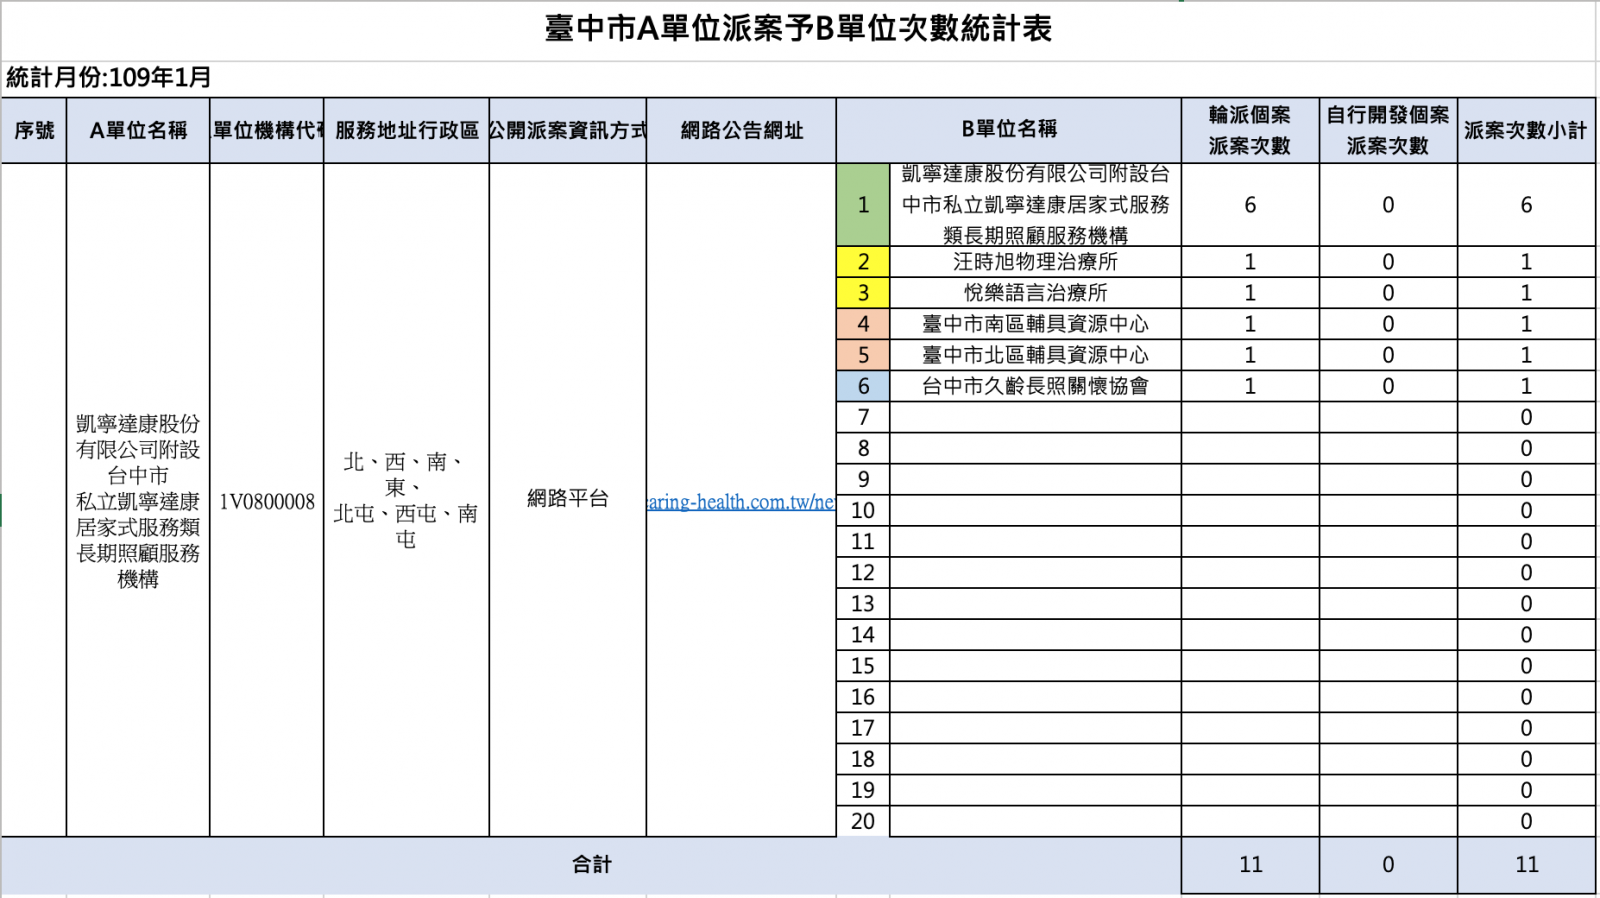Select the cell 台中市久齡長照關懷協會
This screenshot has height=898, width=1600.
tap(1035, 386)
